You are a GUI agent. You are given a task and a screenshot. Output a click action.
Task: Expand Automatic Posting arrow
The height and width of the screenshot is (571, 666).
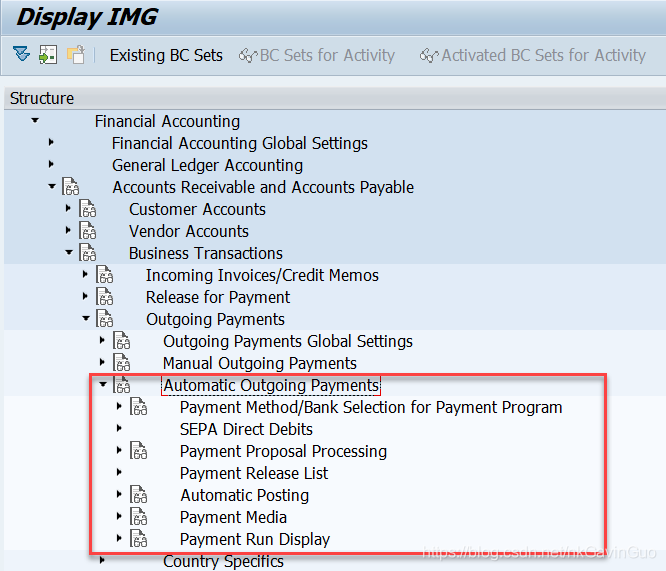pyautogui.click(x=119, y=495)
